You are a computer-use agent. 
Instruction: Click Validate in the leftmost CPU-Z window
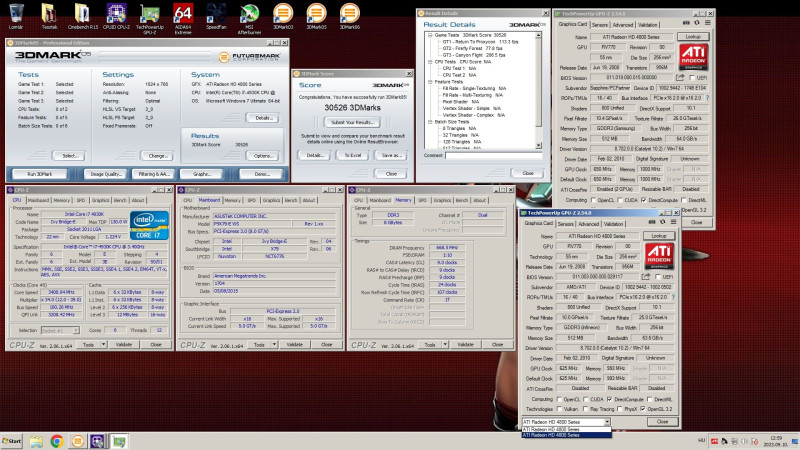click(124, 345)
